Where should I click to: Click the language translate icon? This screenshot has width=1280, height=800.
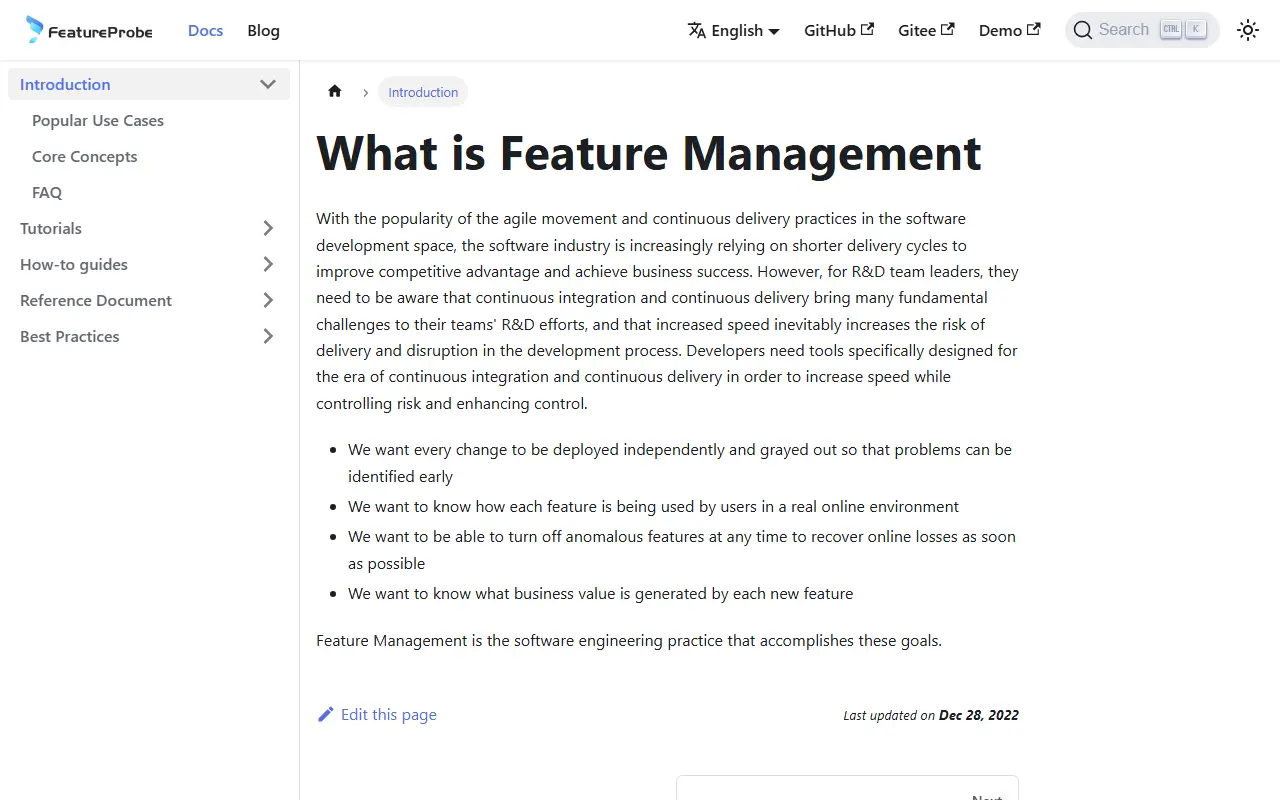click(697, 30)
